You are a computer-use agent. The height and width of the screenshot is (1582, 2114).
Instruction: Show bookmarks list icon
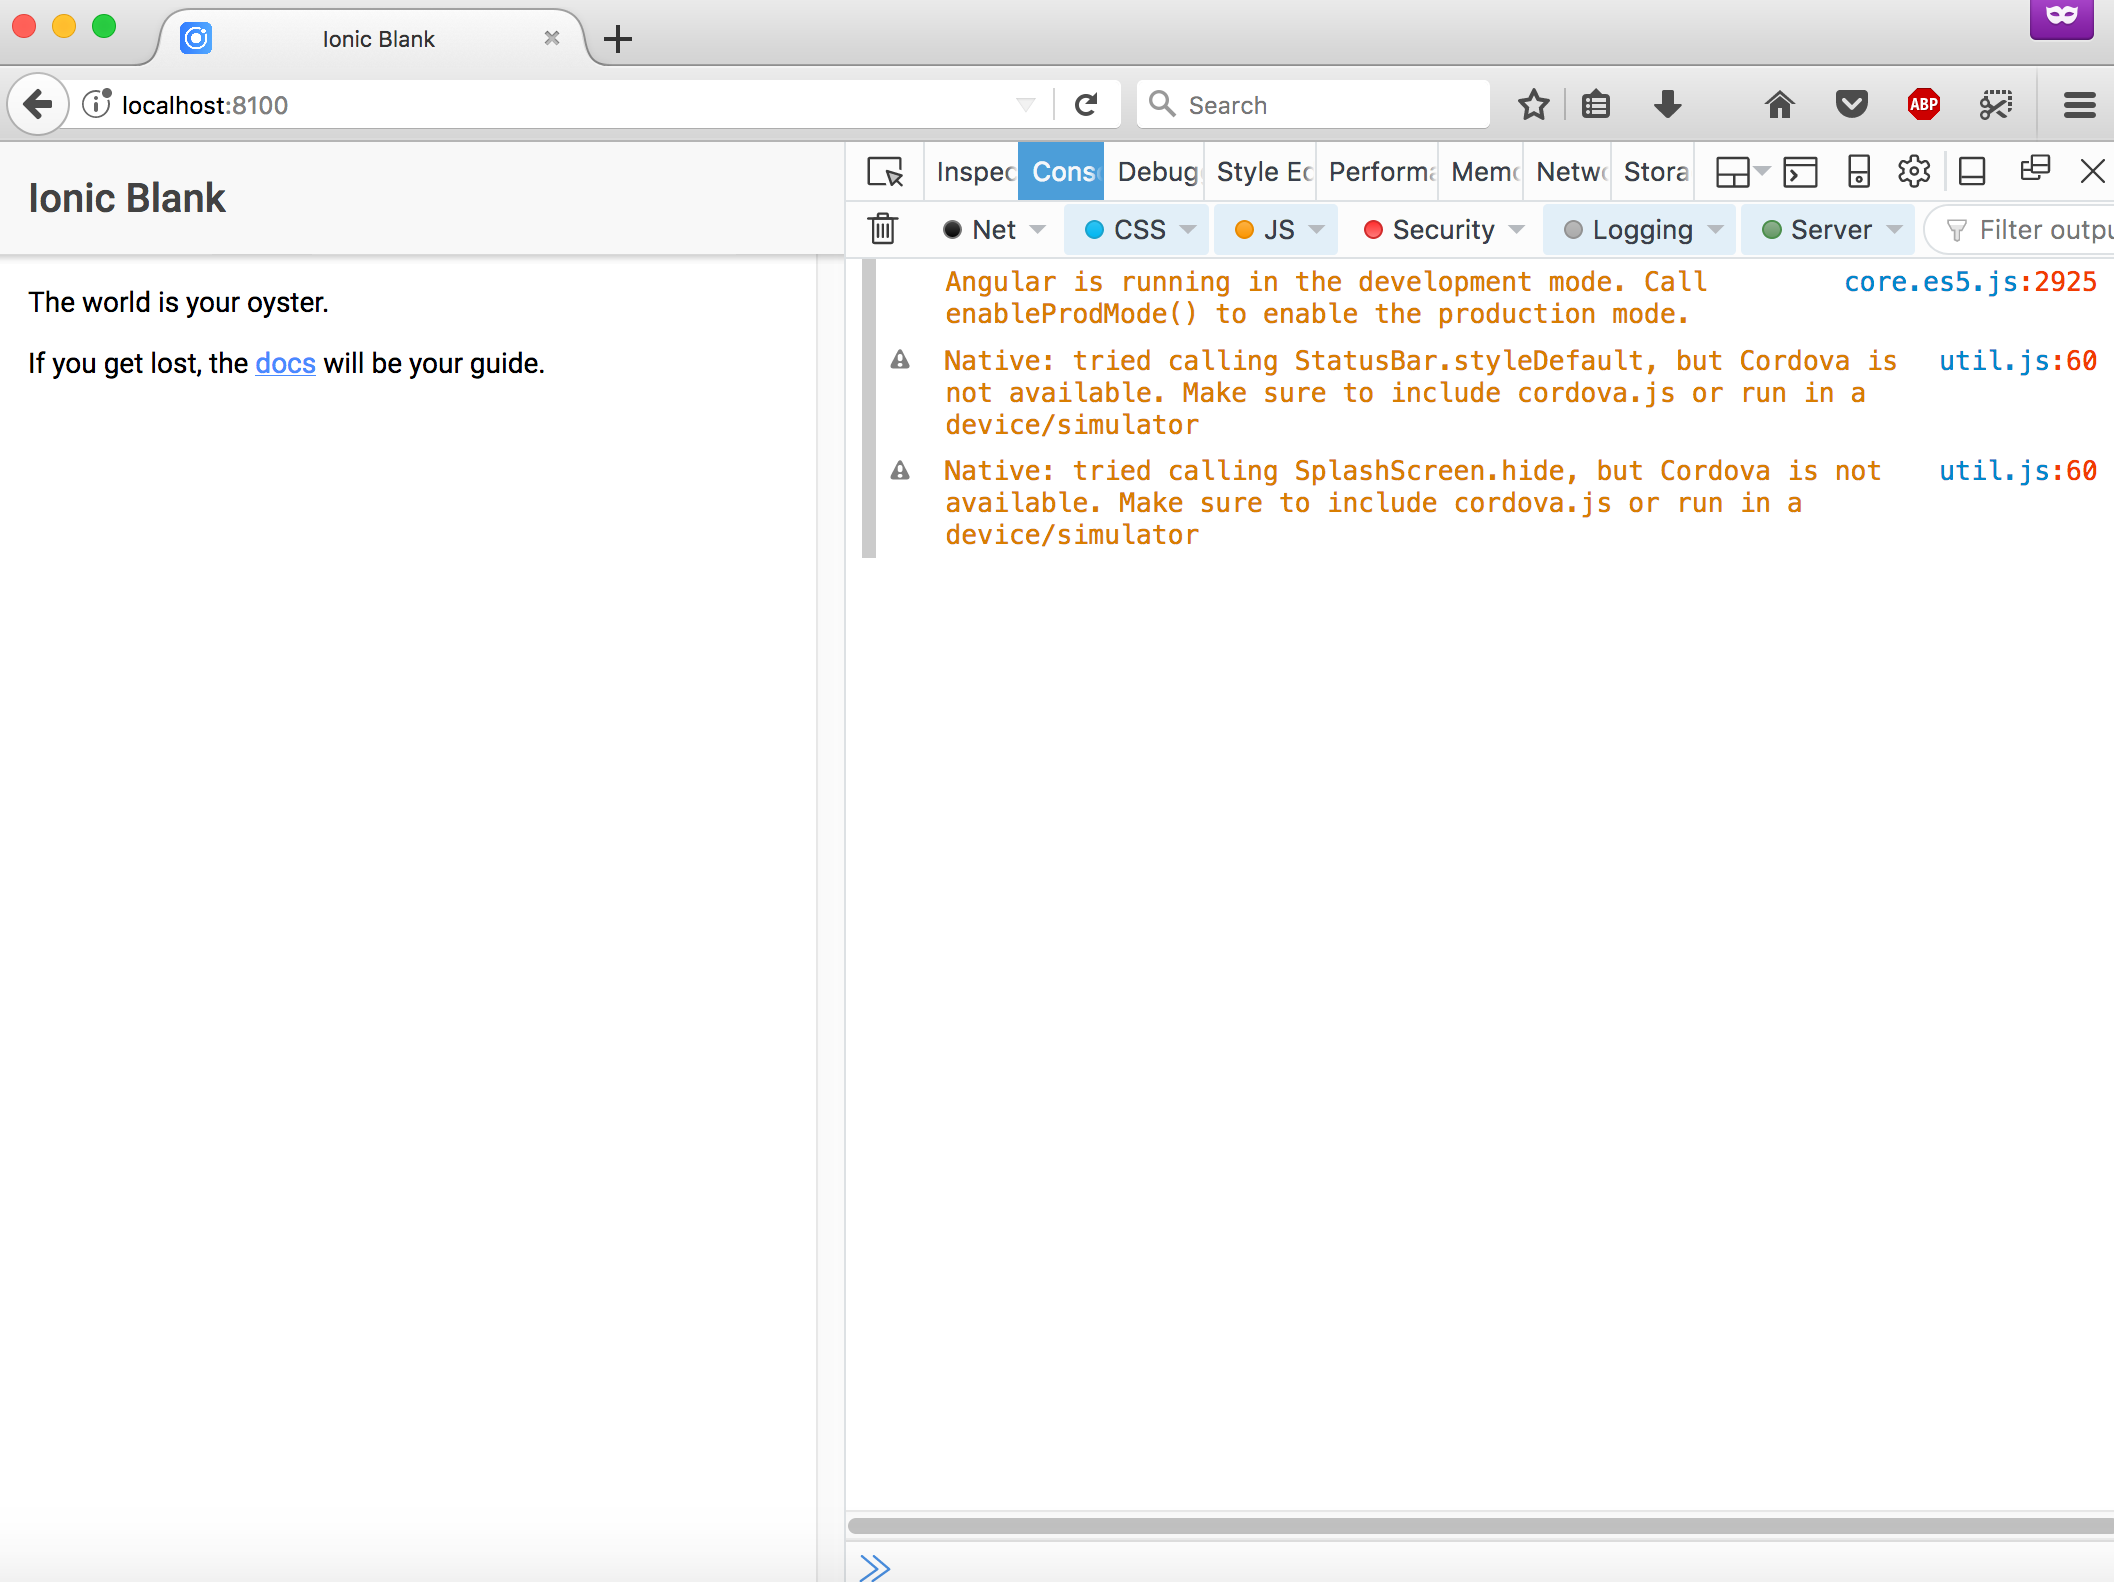pos(1596,104)
